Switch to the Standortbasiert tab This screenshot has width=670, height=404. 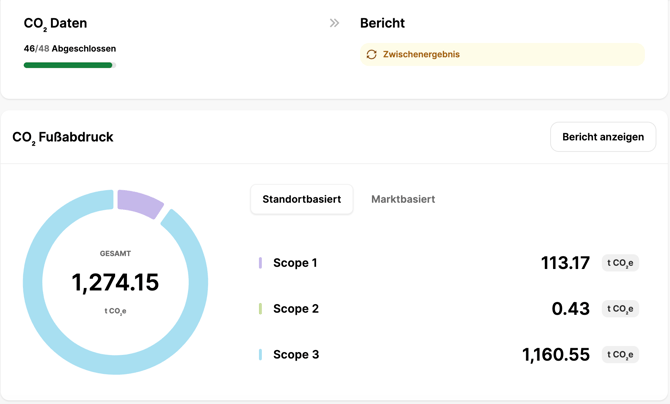click(x=301, y=199)
